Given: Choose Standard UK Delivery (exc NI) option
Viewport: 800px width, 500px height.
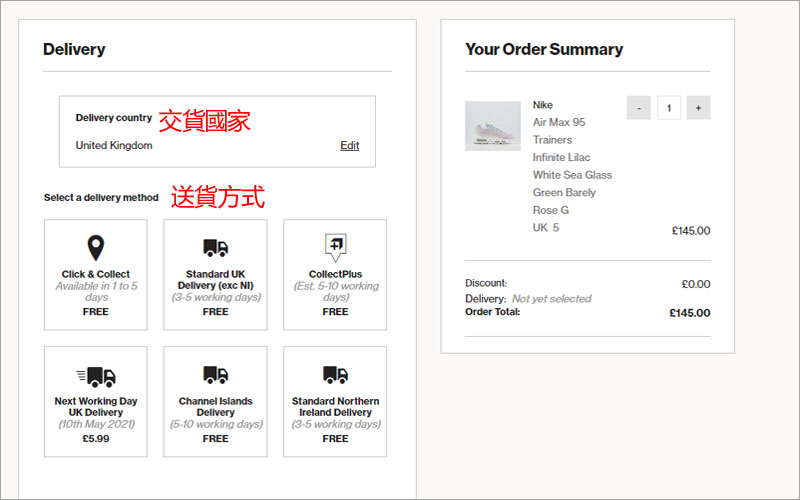Looking at the screenshot, I should pos(215,275).
